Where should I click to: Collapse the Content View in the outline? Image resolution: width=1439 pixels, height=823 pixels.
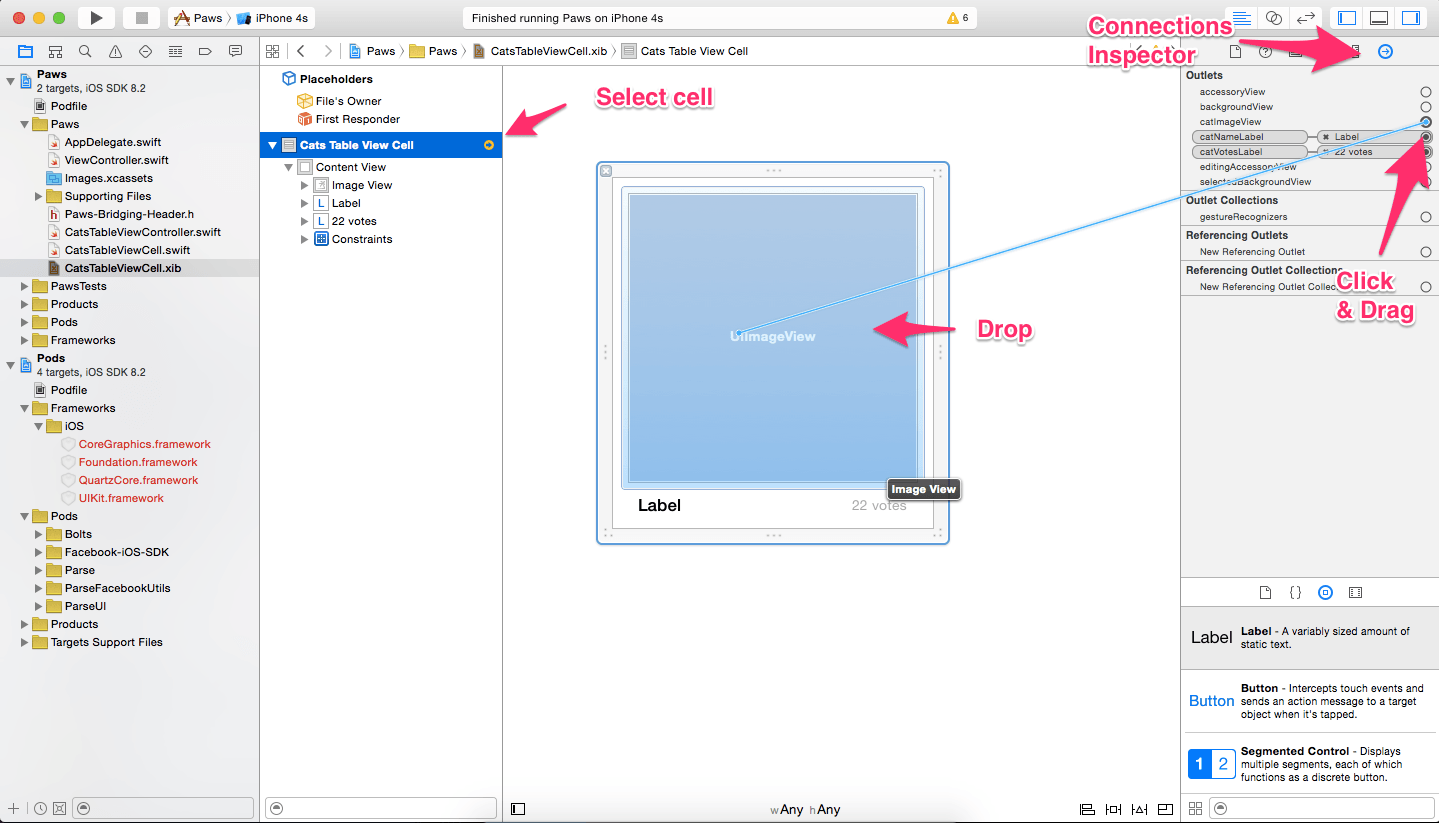click(x=288, y=166)
